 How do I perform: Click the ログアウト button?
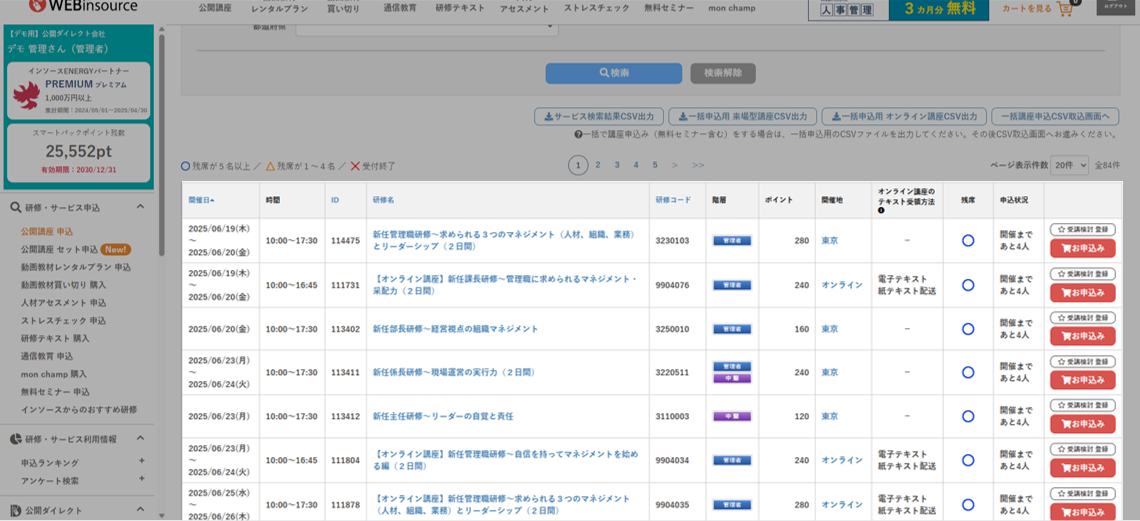(x=1115, y=7)
